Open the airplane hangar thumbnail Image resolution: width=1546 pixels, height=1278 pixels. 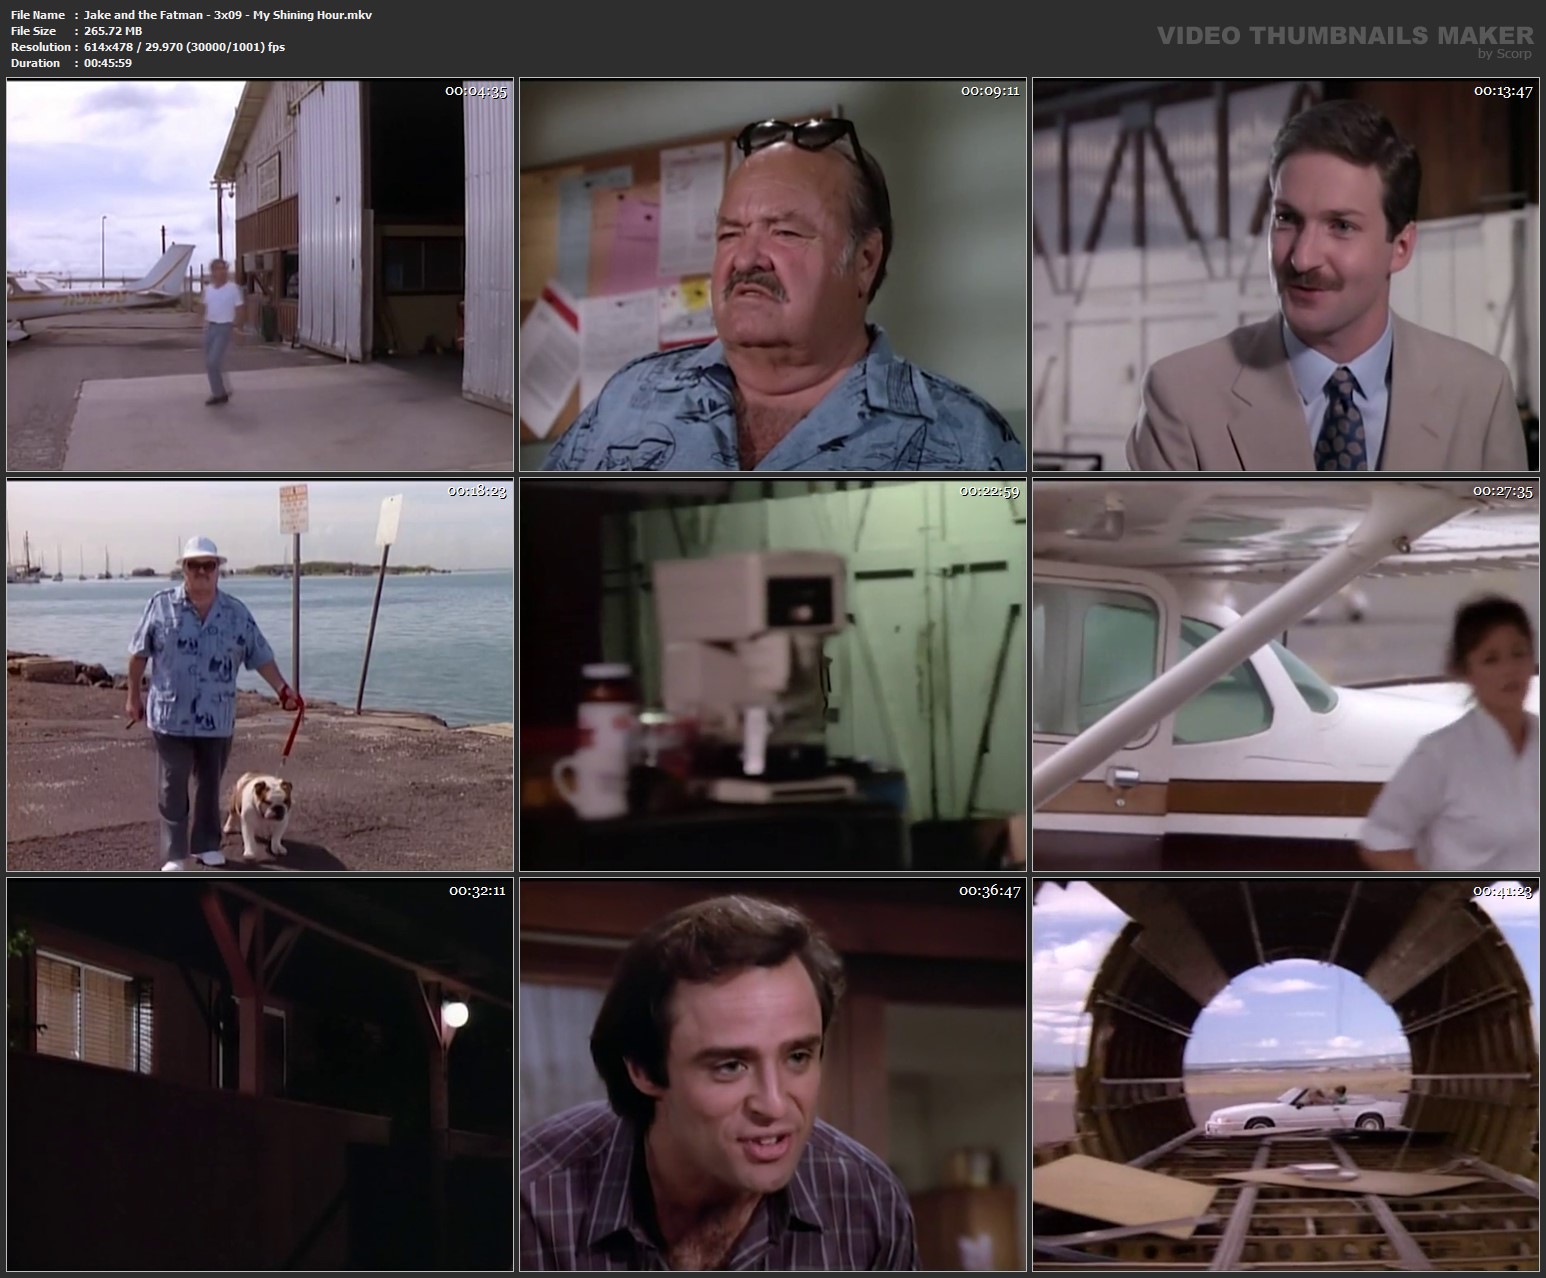[260, 275]
